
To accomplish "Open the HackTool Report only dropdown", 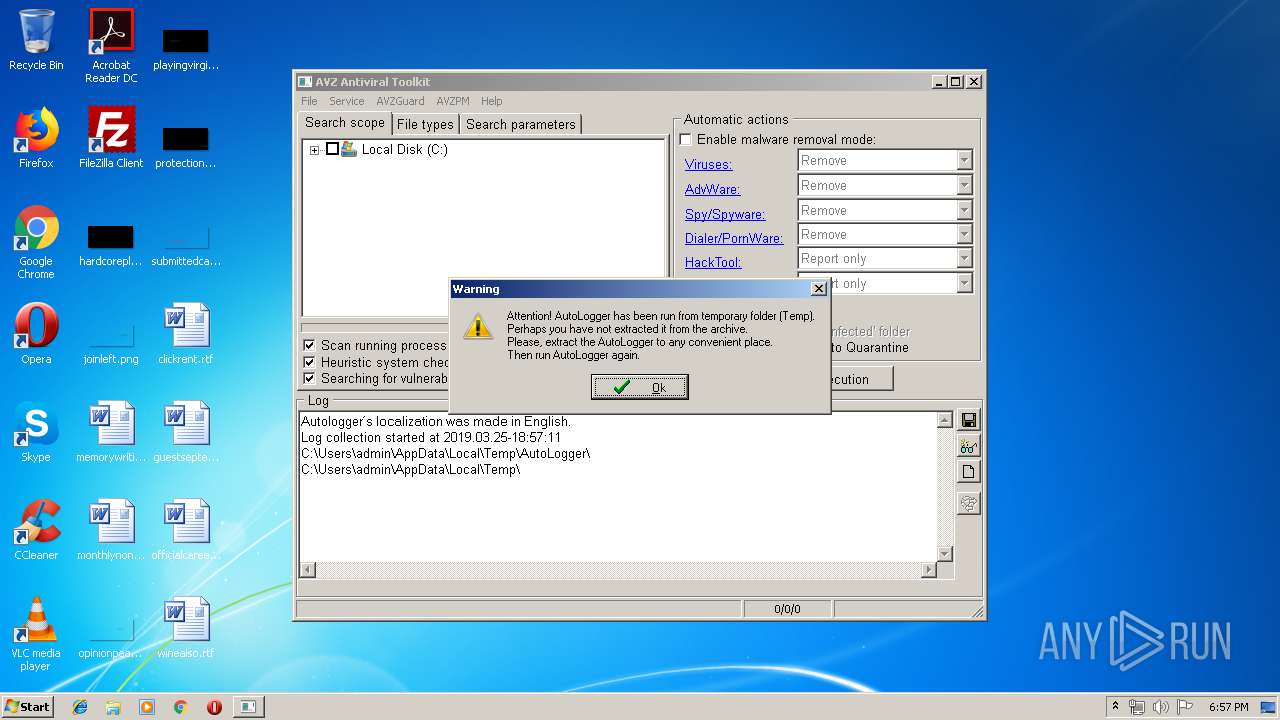I will (964, 258).
